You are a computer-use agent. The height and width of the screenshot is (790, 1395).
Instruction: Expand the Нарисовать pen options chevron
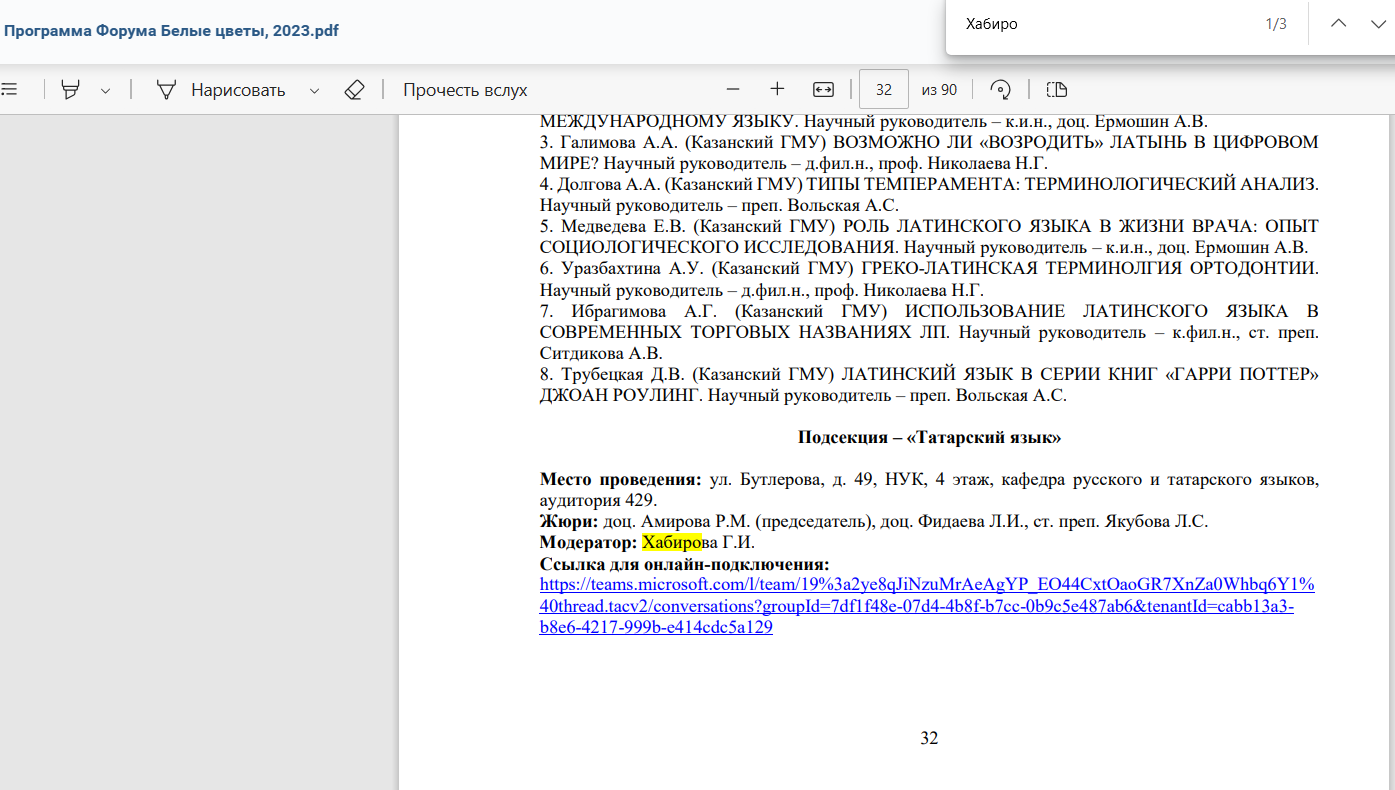tap(314, 90)
